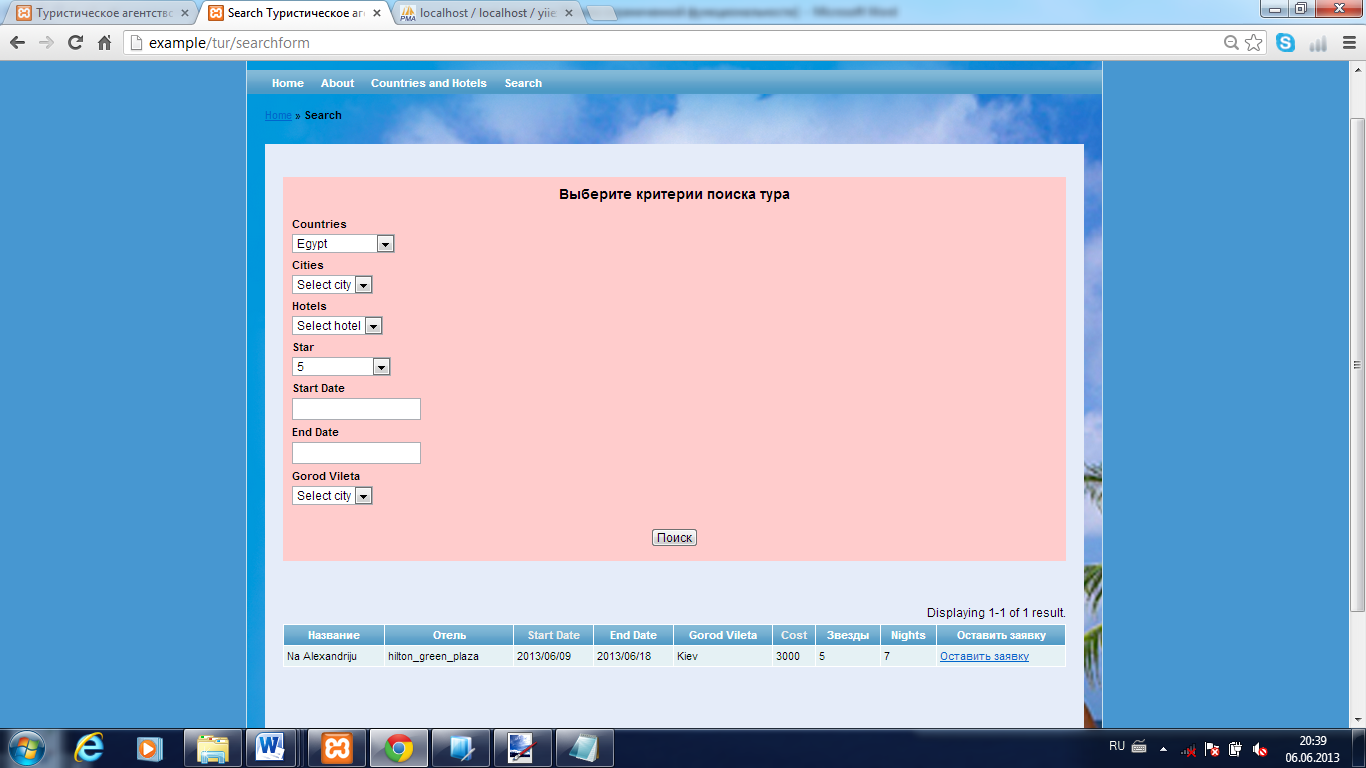Click the signal bars extension icon
Viewport: 1366px width, 768px height.
pos(1317,43)
